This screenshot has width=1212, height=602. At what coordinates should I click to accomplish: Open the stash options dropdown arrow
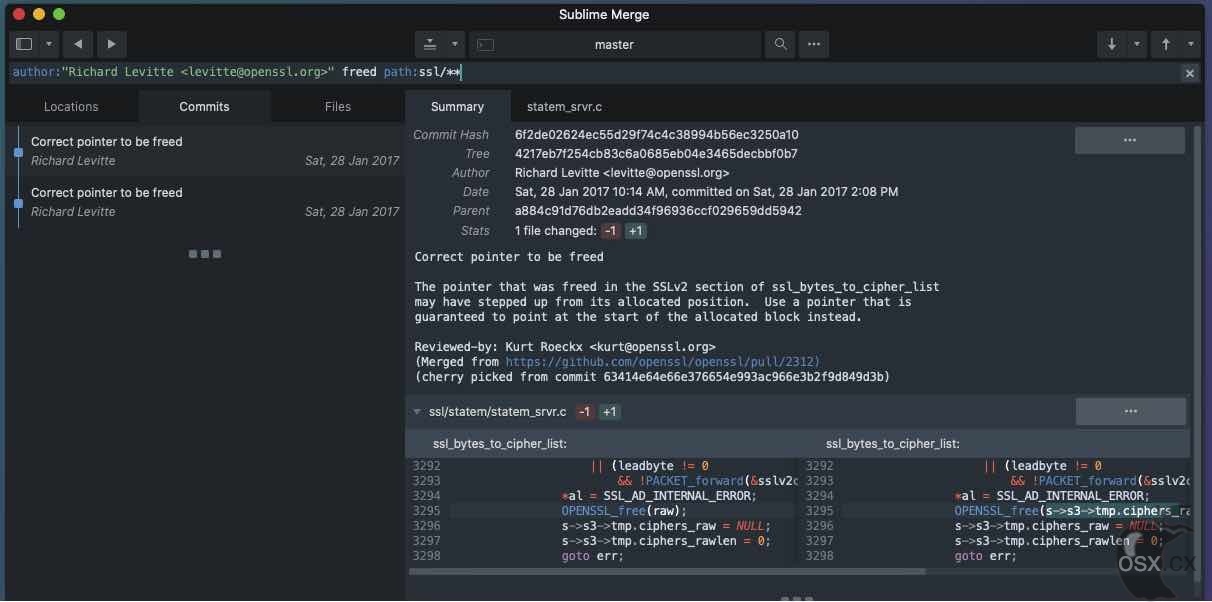pyautogui.click(x=454, y=44)
